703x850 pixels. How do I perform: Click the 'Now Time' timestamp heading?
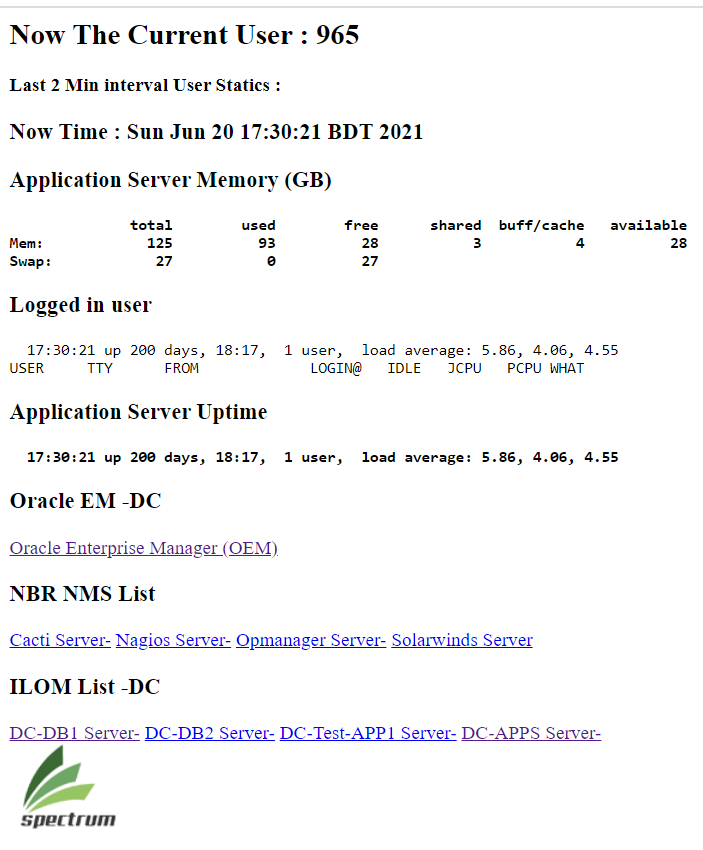point(216,132)
